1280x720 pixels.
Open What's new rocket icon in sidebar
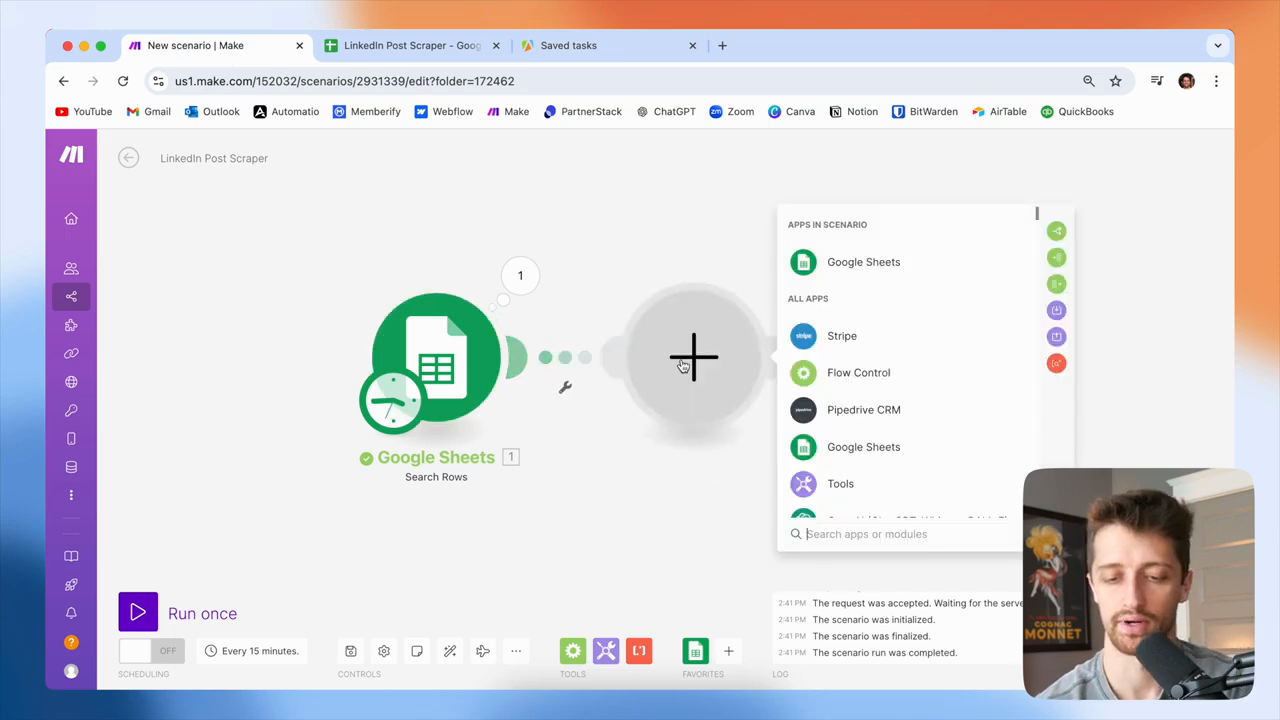(x=71, y=585)
